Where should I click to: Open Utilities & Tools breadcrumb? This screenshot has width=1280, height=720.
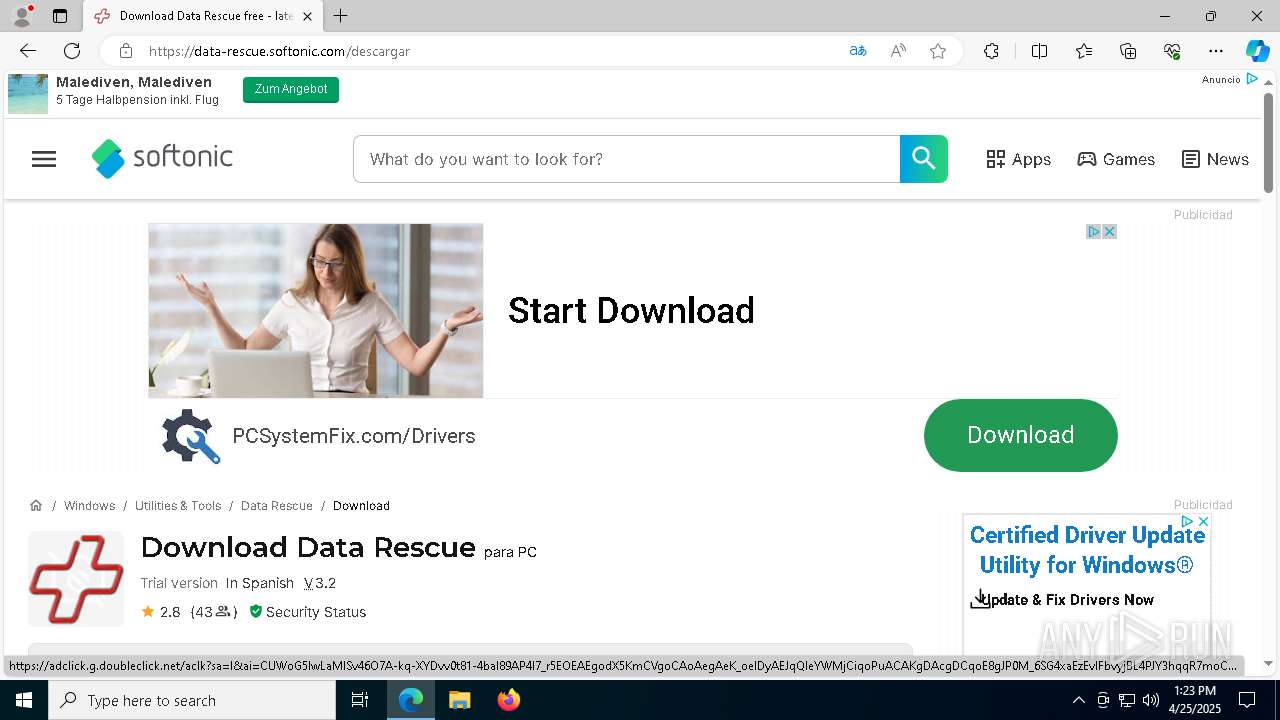coord(178,506)
